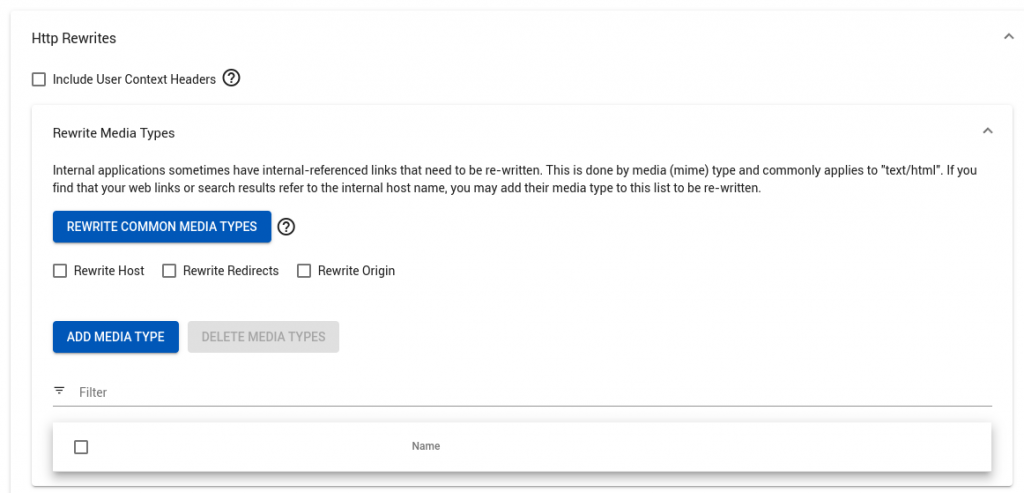Click the Rewrite Common Media Types button
The image size is (1024, 493).
pyautogui.click(x=162, y=226)
